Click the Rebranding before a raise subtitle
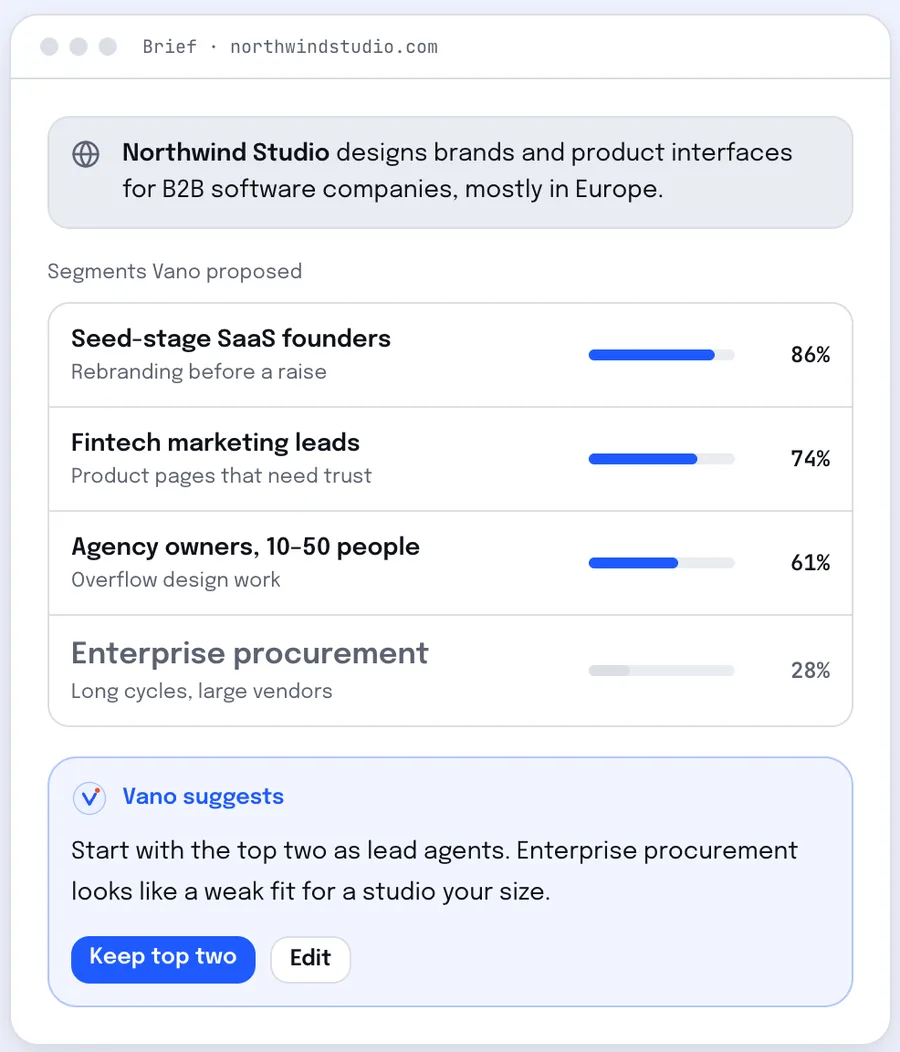The width and height of the screenshot is (900, 1052). click(x=199, y=372)
